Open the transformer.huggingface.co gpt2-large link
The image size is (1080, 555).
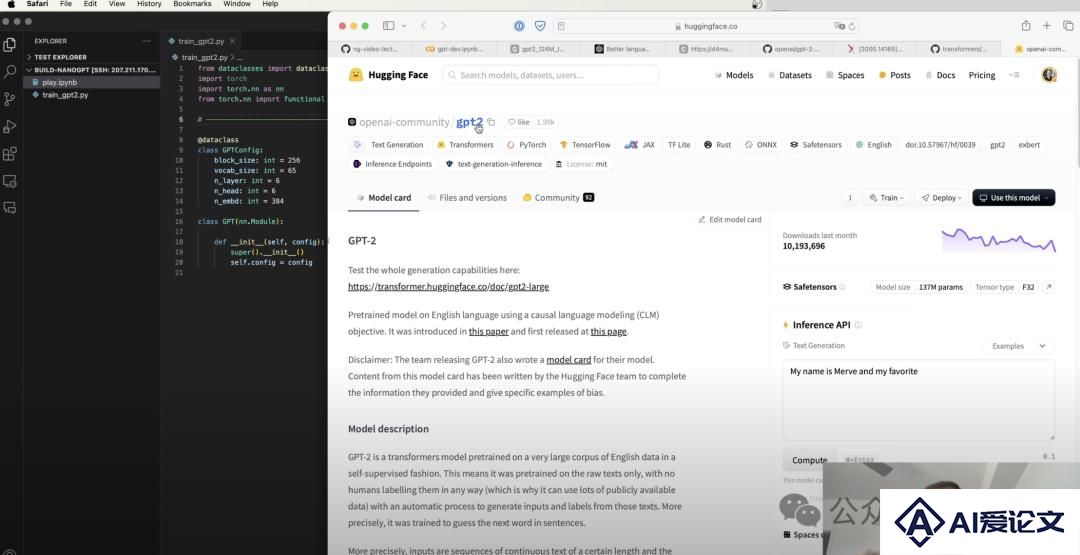pos(448,286)
